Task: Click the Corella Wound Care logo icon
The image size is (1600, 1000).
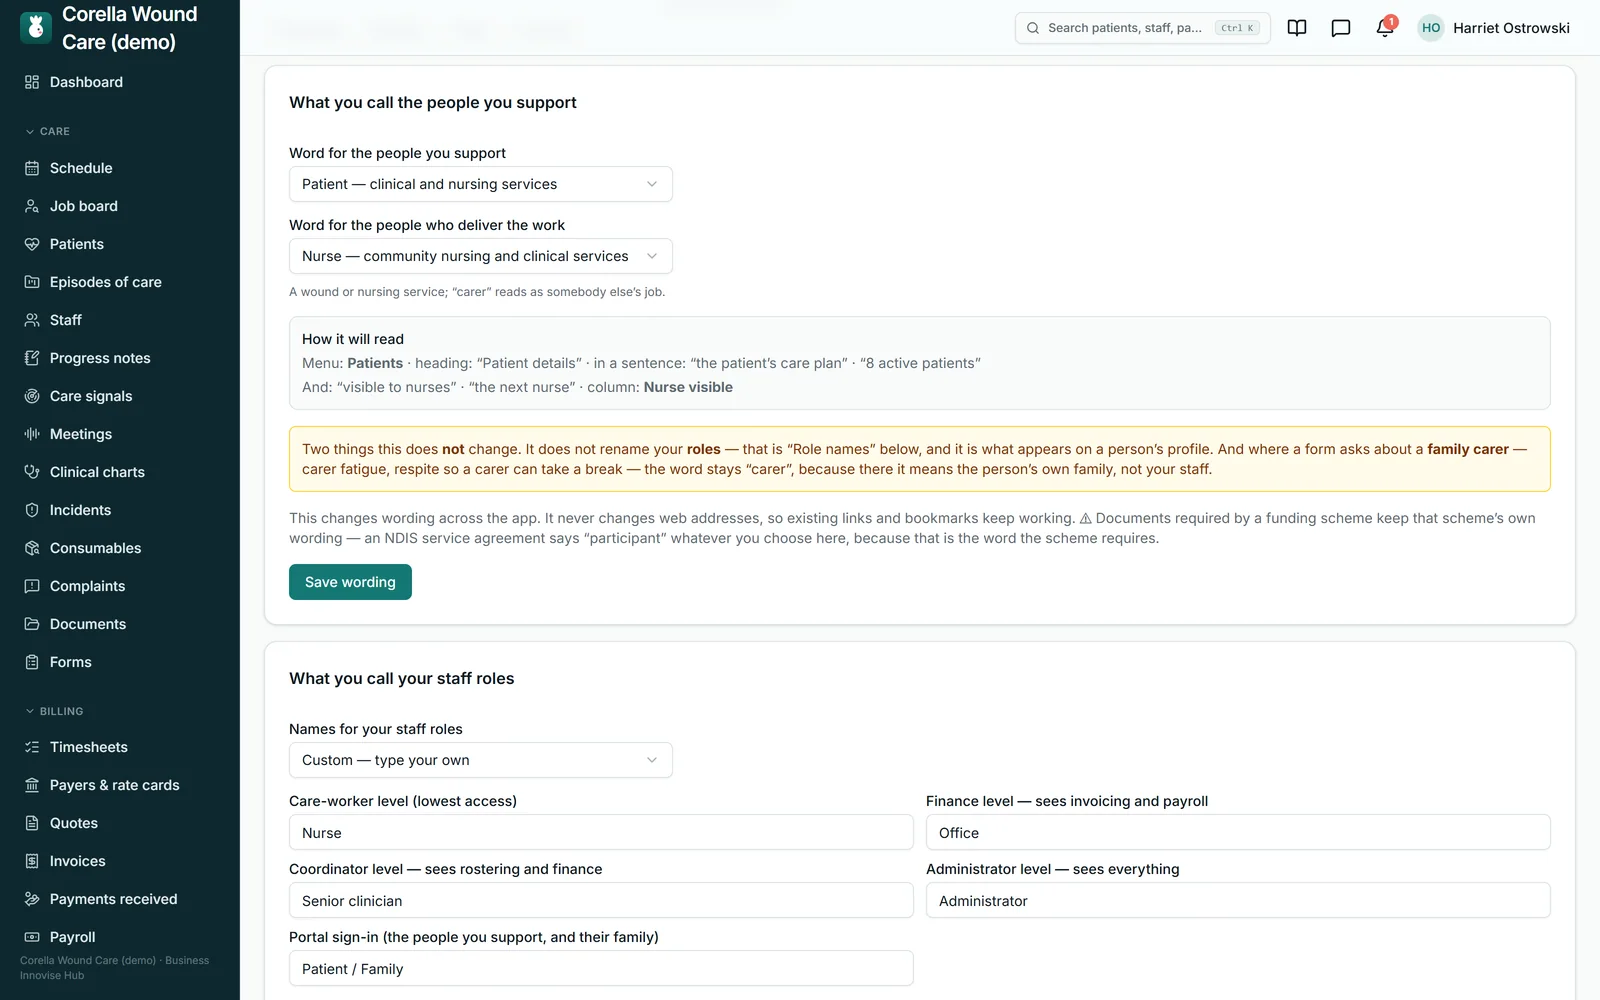Action: coord(36,28)
